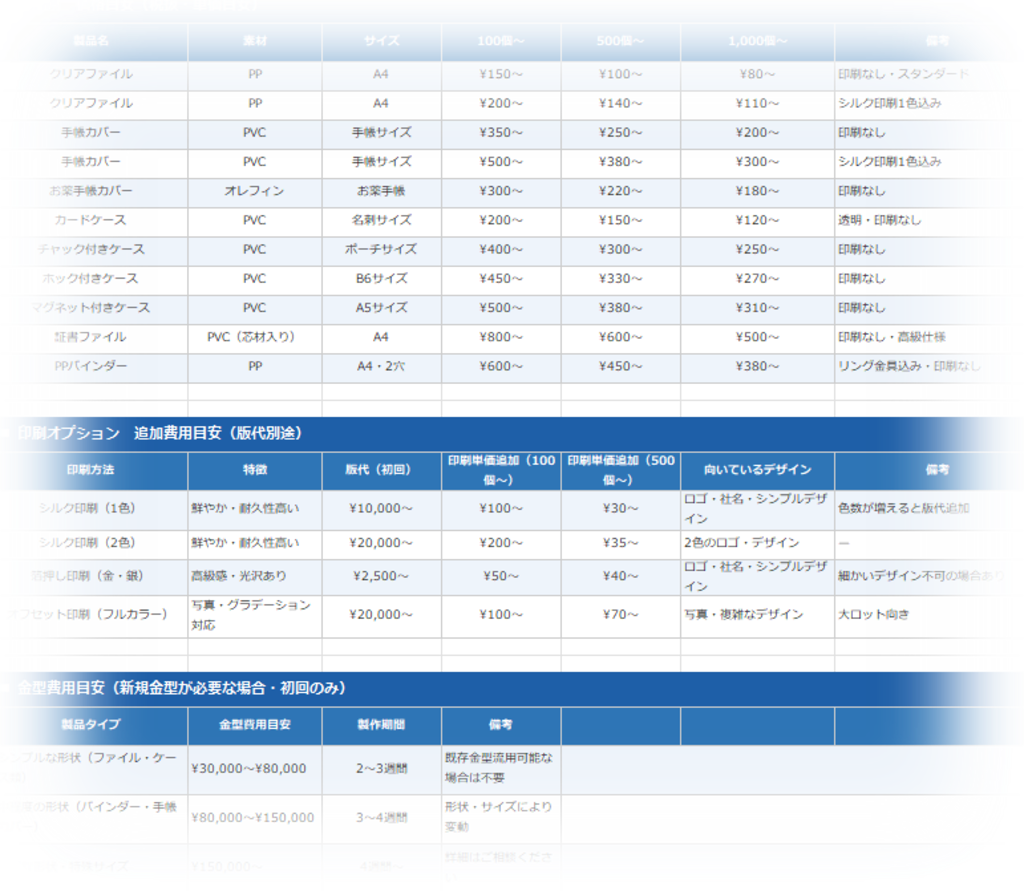Image resolution: width=1024 pixels, height=891 pixels.
Task: Click the ¥80~ price cell
Action: [x=757, y=74]
